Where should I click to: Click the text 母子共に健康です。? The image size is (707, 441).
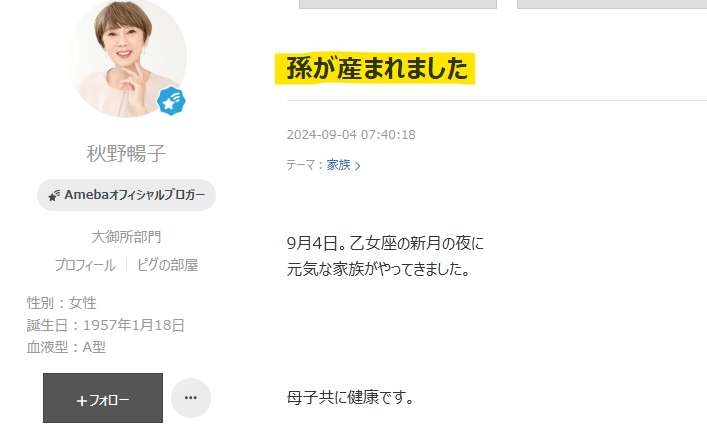(351, 397)
